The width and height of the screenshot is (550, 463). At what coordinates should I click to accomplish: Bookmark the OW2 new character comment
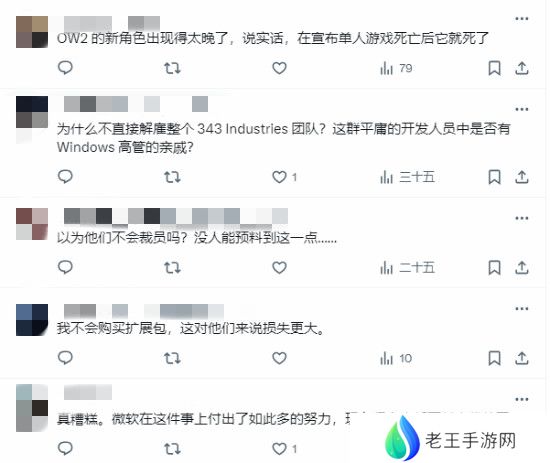point(495,68)
